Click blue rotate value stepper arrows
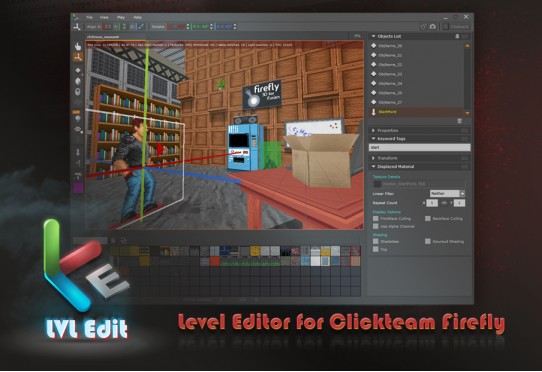 [235, 27]
